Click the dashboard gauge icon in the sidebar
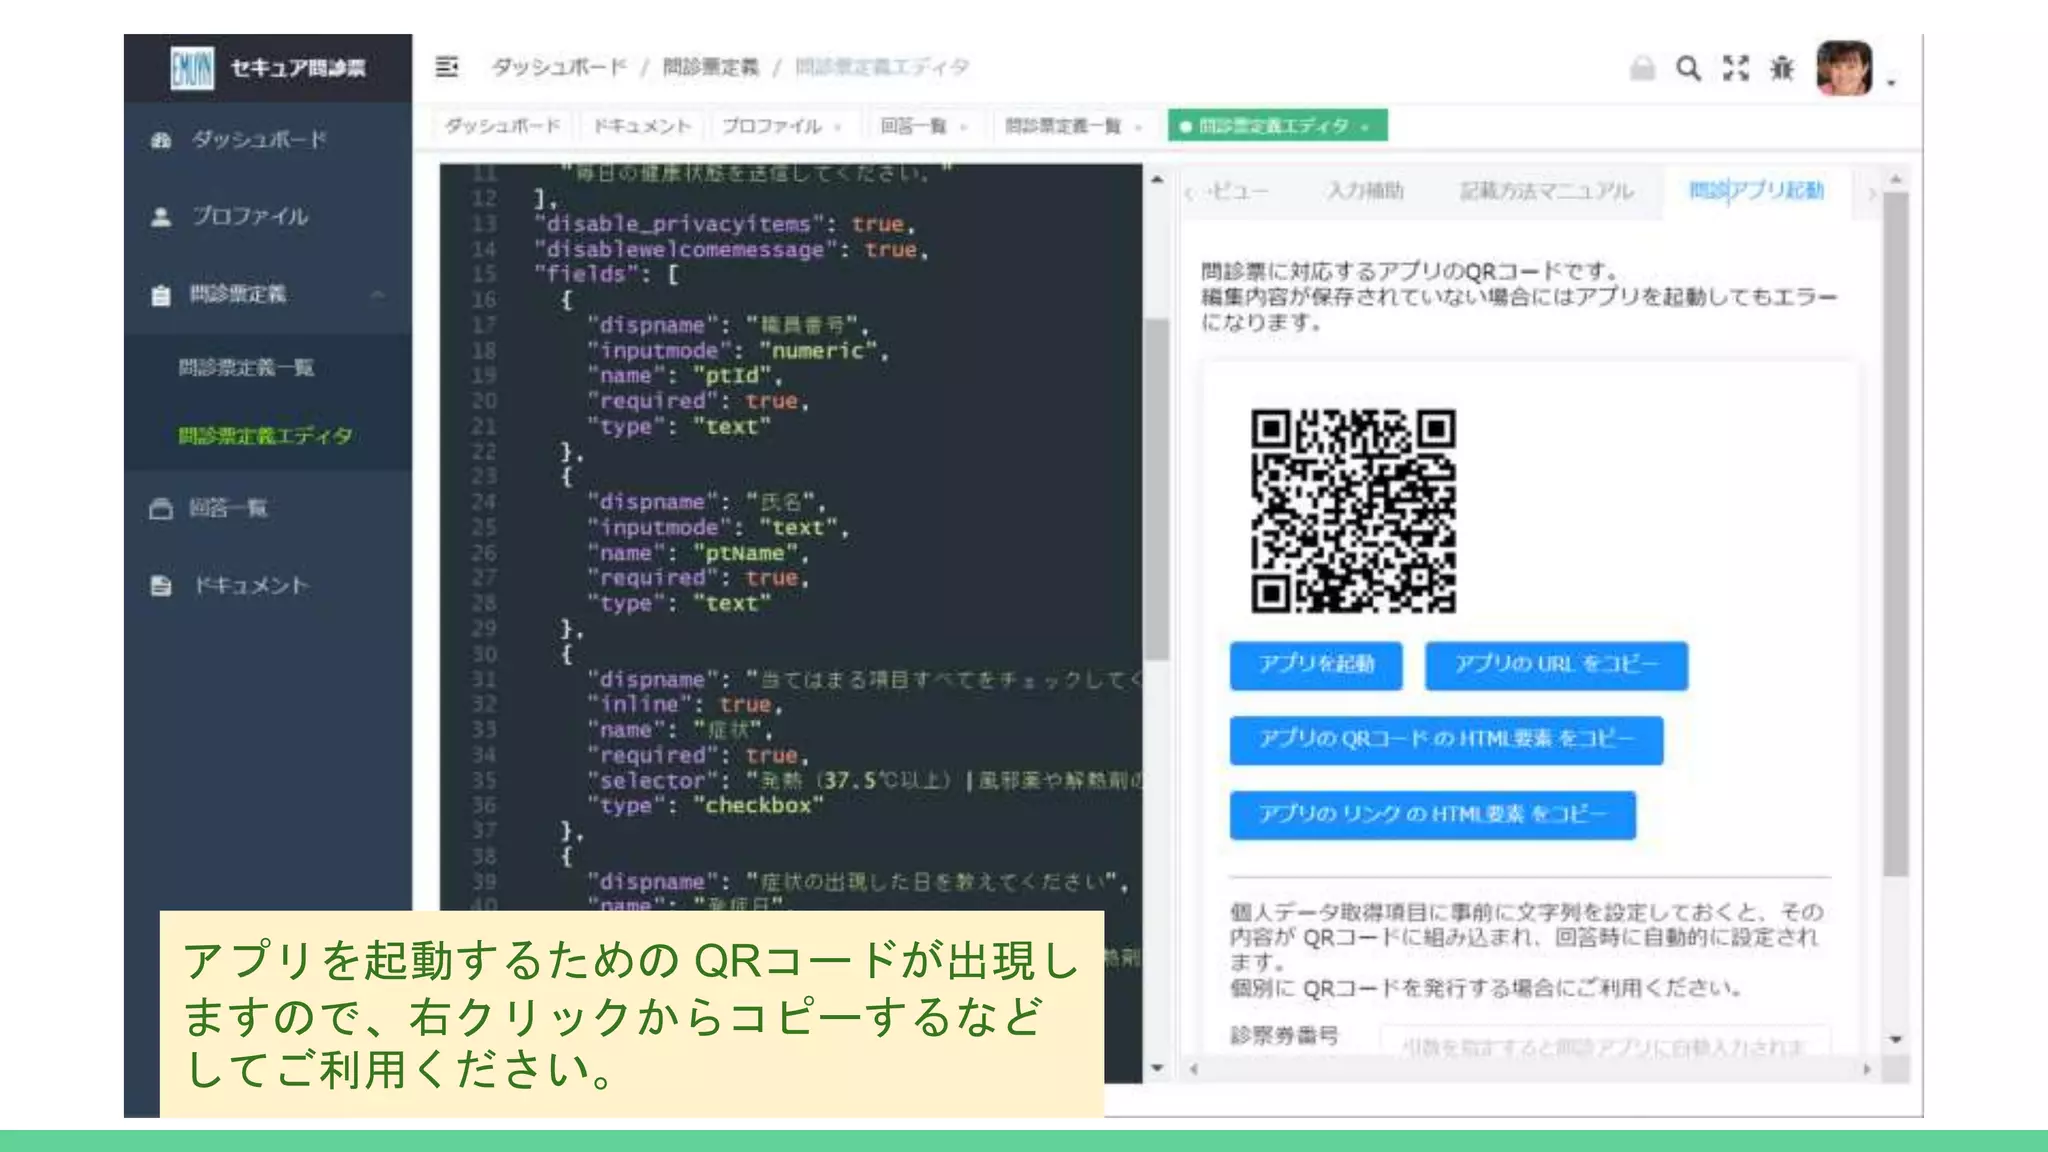The width and height of the screenshot is (2048, 1152). tap(160, 140)
